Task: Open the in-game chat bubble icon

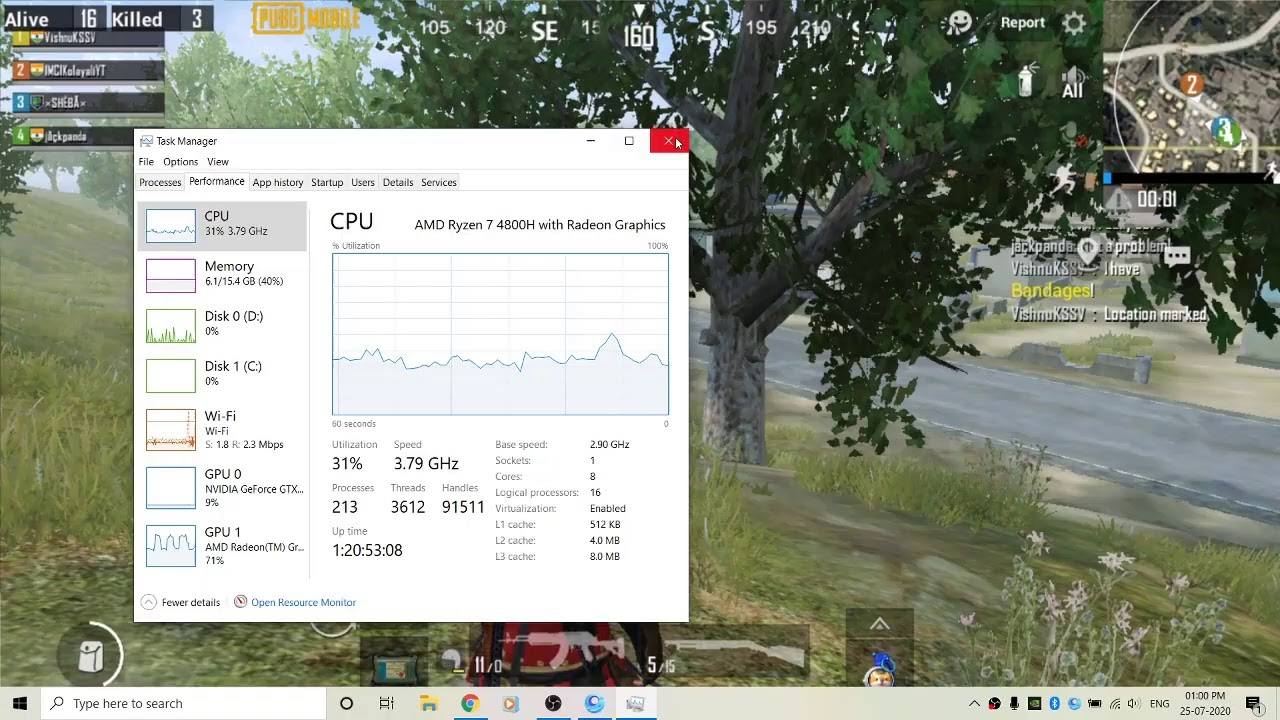Action: (x=1177, y=256)
